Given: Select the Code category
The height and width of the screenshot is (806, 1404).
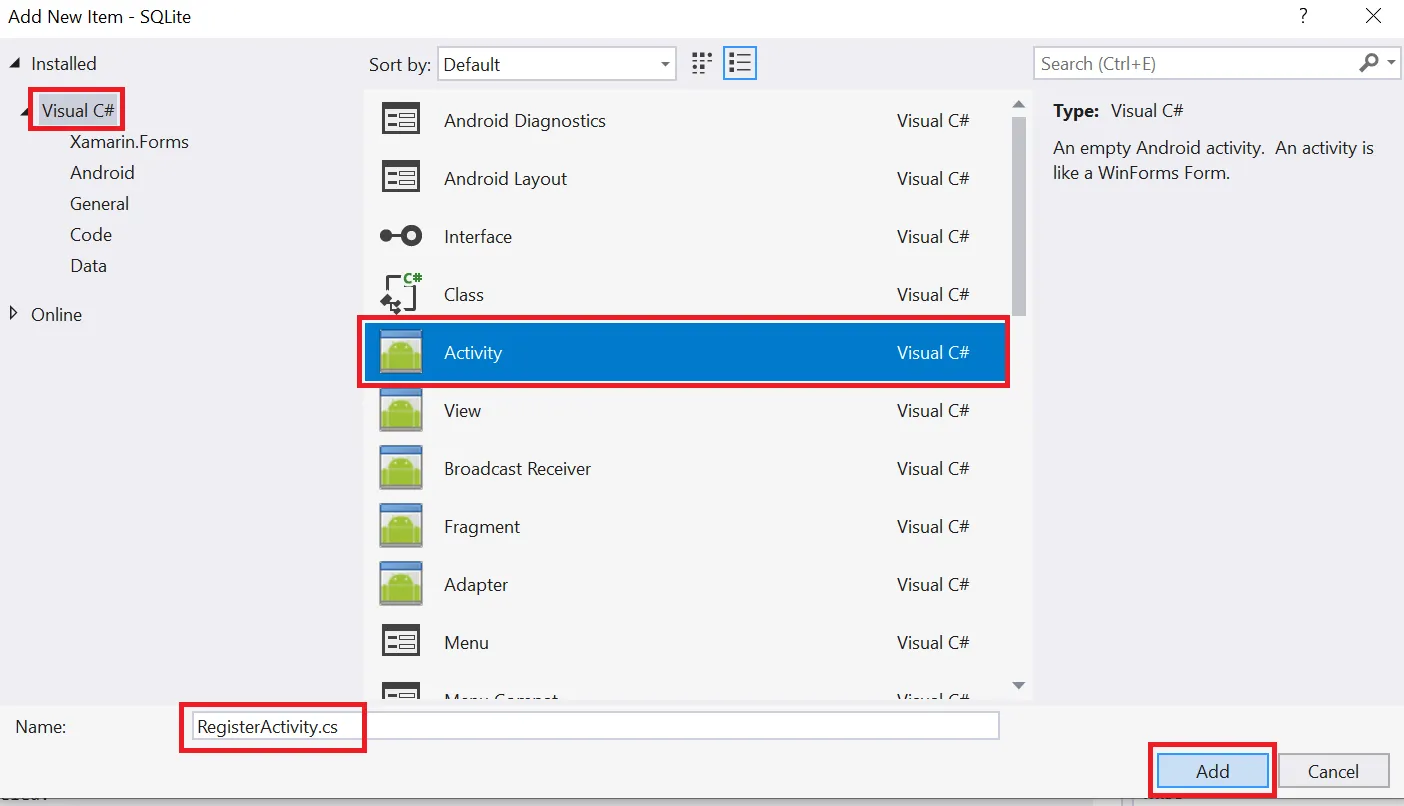Looking at the screenshot, I should click(x=91, y=235).
